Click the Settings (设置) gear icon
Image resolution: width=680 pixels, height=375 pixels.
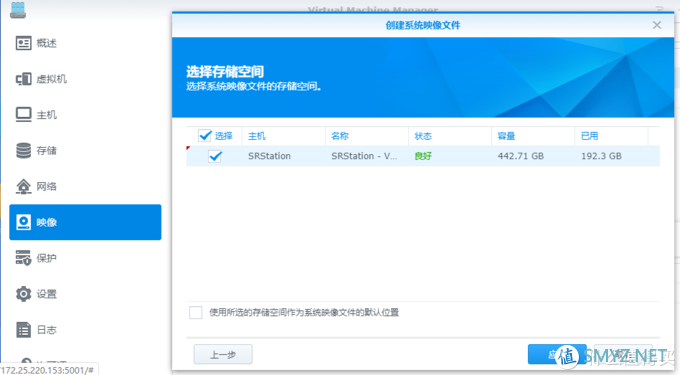pos(23,294)
